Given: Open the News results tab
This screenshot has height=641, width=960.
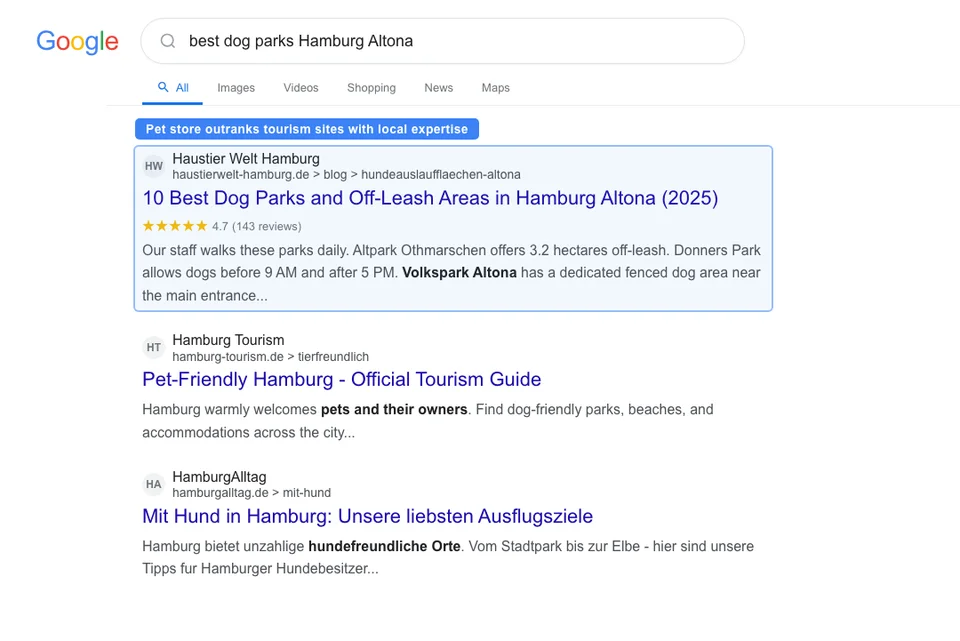Looking at the screenshot, I should (x=438, y=88).
